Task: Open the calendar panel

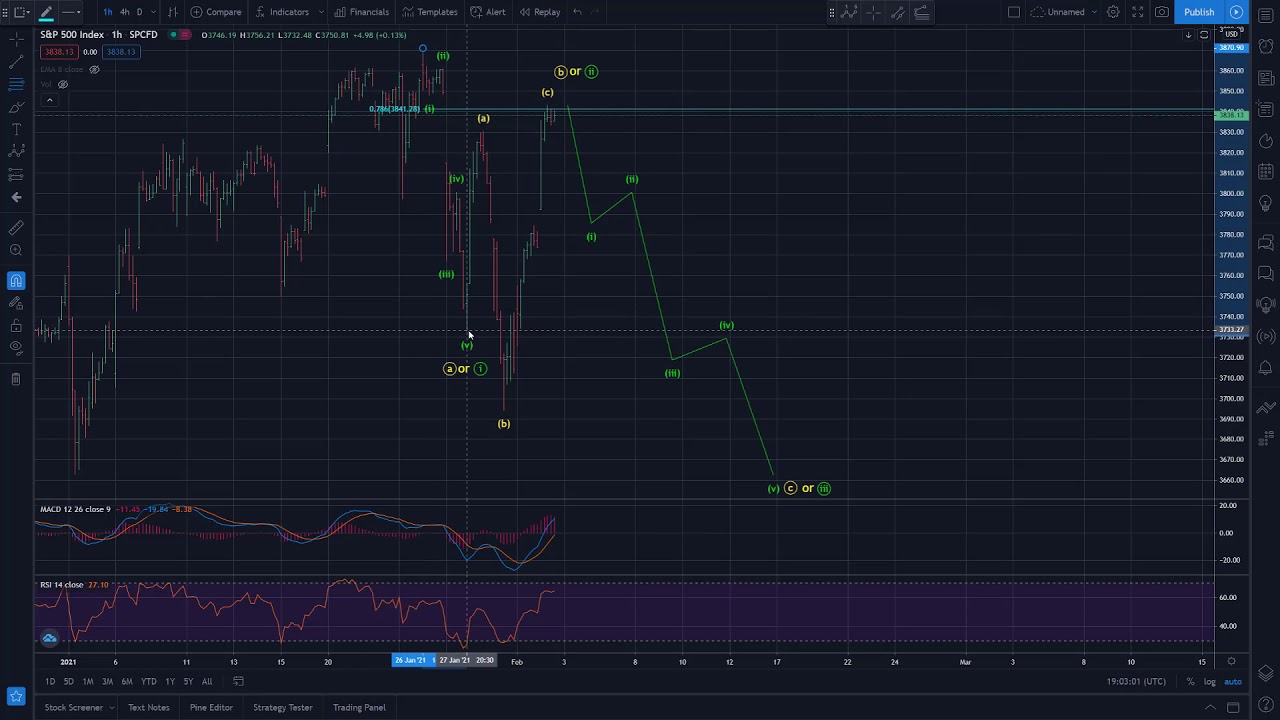Action: pyautogui.click(x=1266, y=173)
